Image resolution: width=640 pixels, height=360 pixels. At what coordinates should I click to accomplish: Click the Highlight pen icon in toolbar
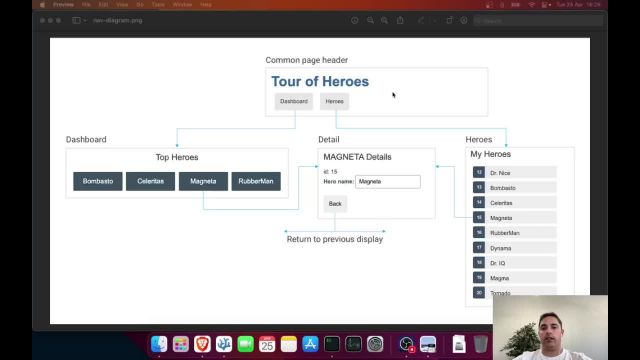420,20
